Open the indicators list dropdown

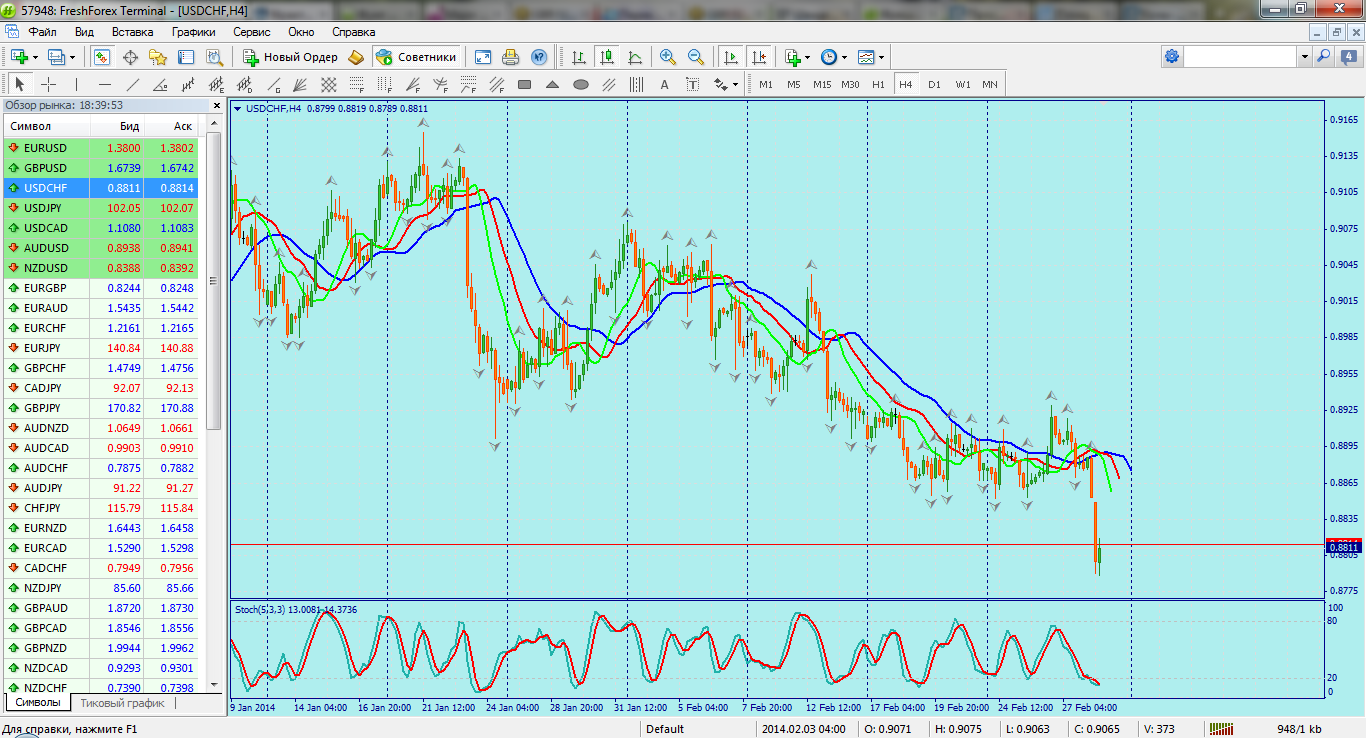[796, 57]
